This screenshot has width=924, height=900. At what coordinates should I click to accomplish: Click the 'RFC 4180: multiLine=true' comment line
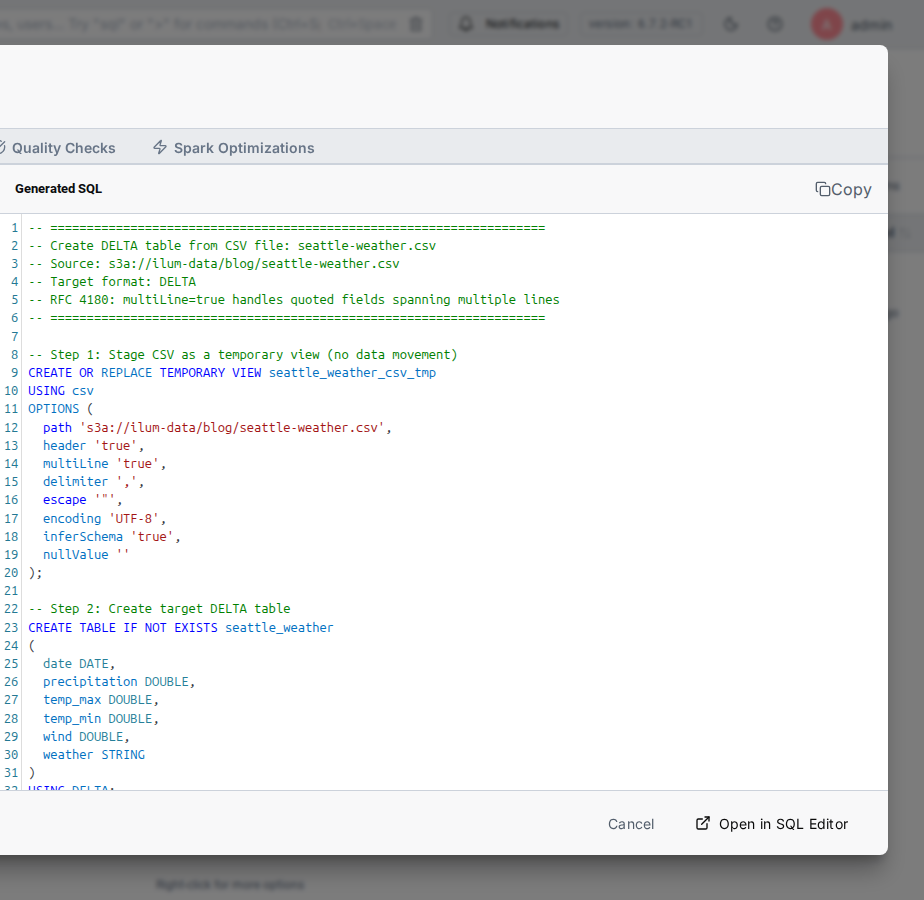point(294,299)
